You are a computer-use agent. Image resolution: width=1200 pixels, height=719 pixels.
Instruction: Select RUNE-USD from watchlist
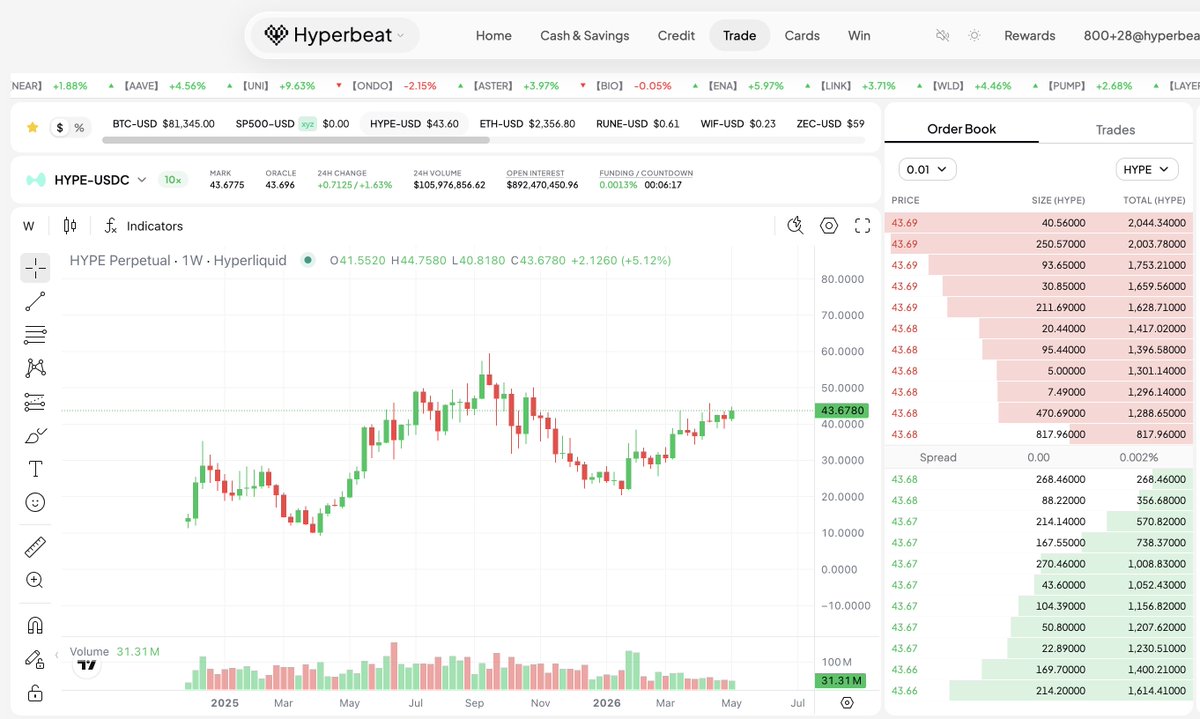638,124
